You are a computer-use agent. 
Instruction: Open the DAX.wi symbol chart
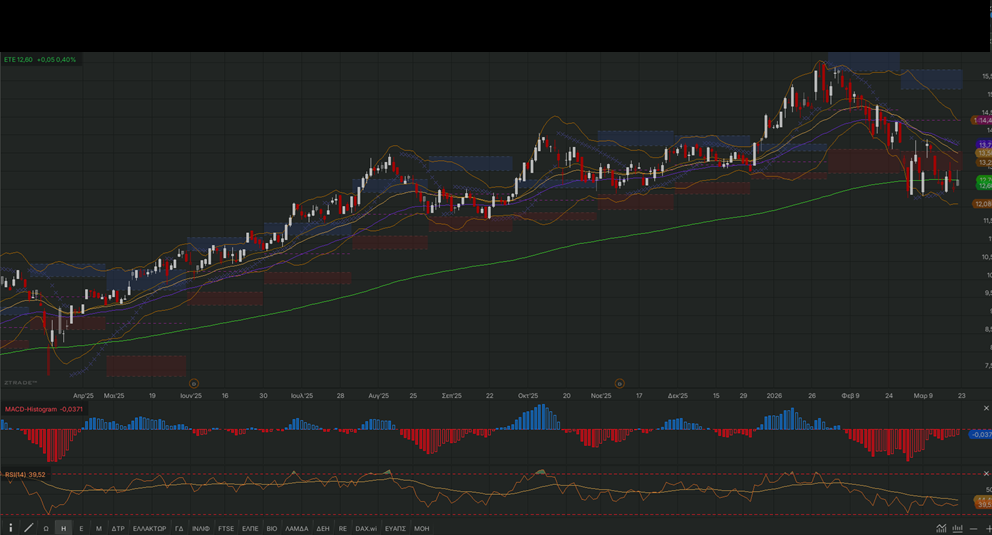coord(366,528)
